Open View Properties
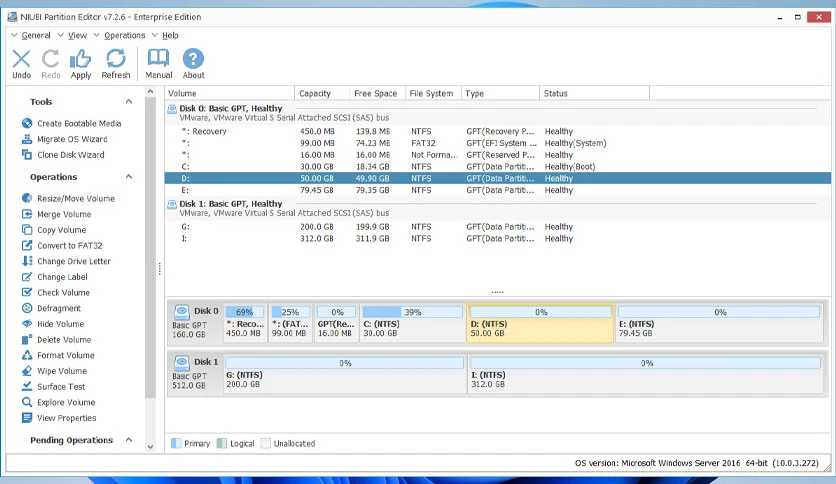 tap(59, 418)
